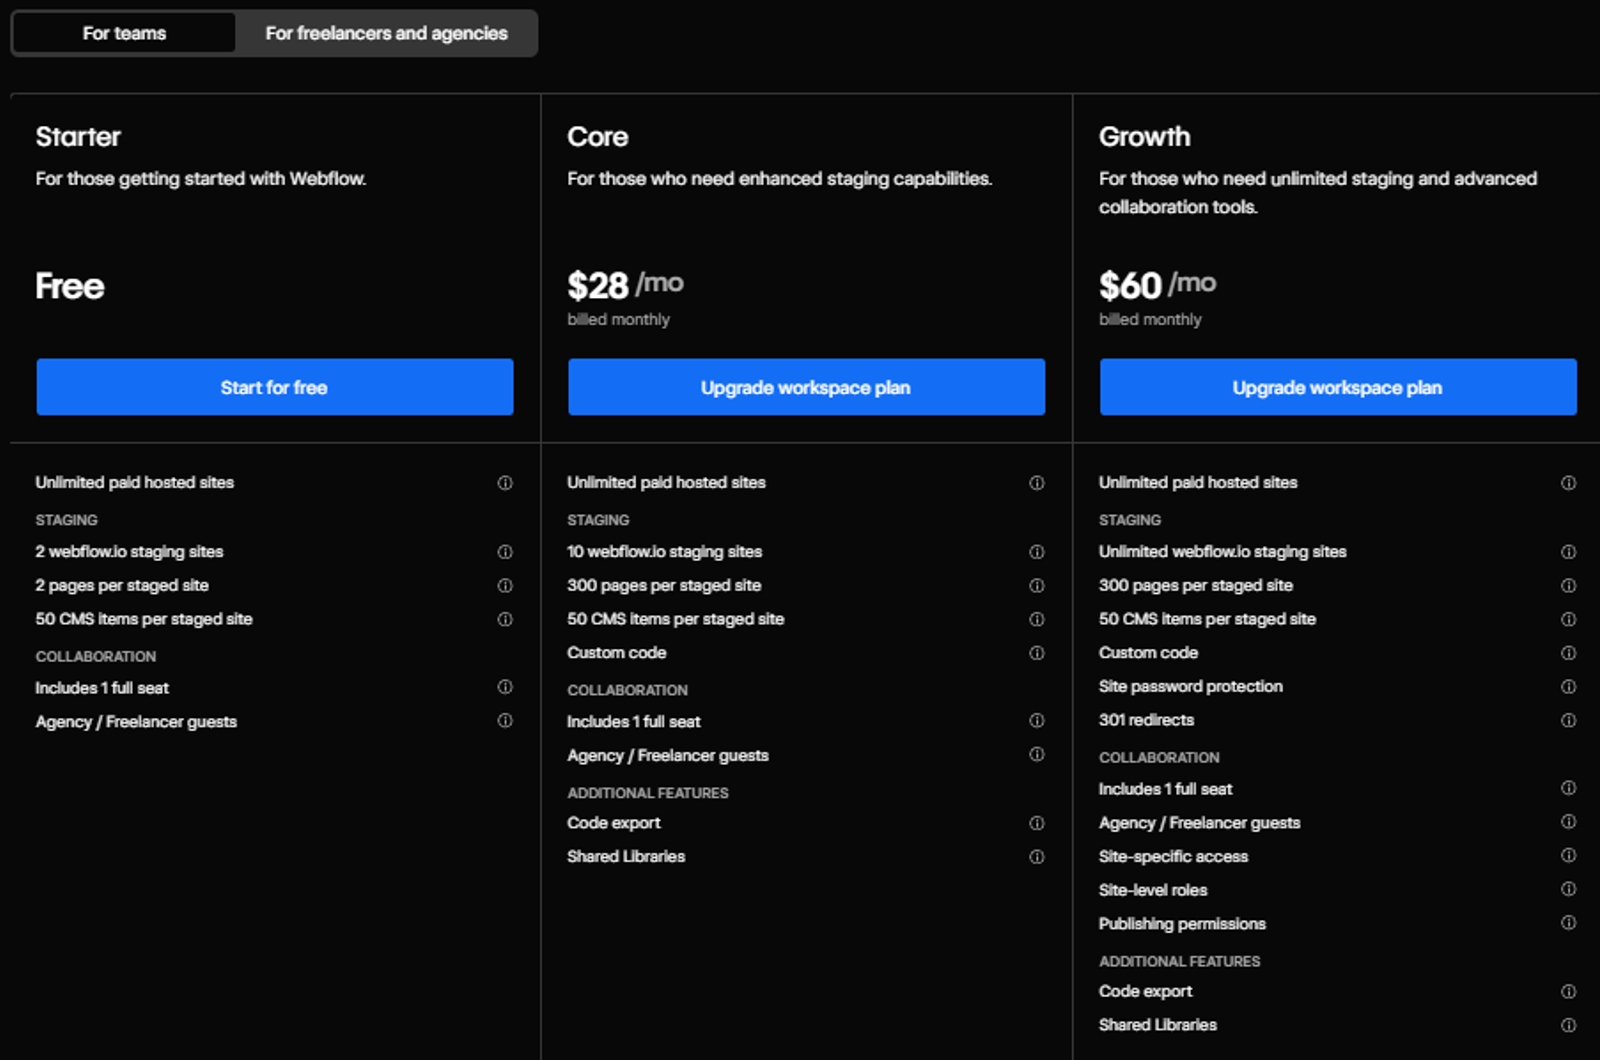Show info for Core Custom code
Viewport: 1600px width, 1060px height.
(1037, 653)
